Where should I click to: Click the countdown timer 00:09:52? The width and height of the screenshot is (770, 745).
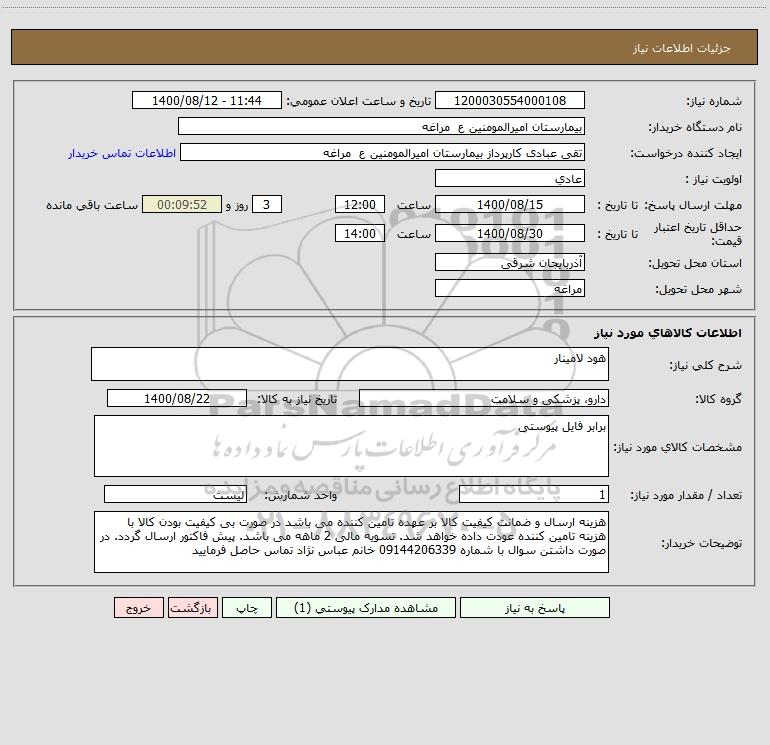[182, 204]
